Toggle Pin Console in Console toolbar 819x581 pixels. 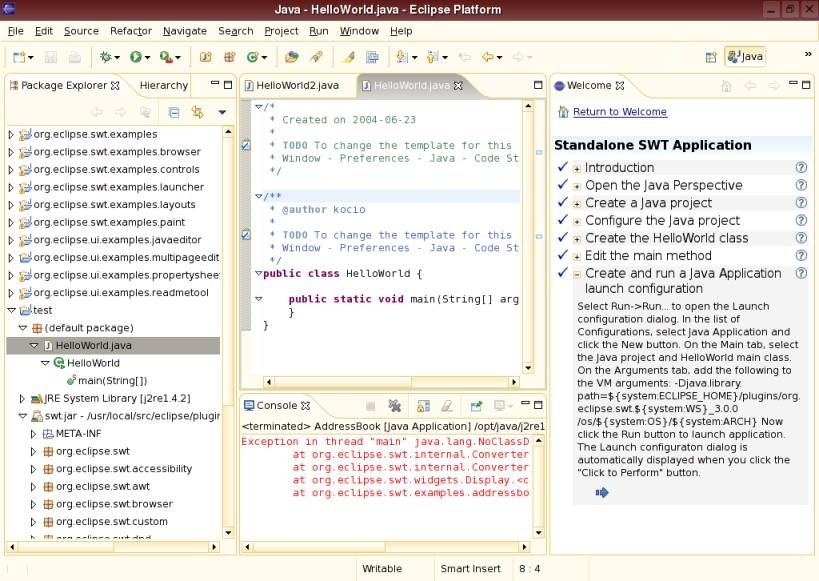(476, 406)
